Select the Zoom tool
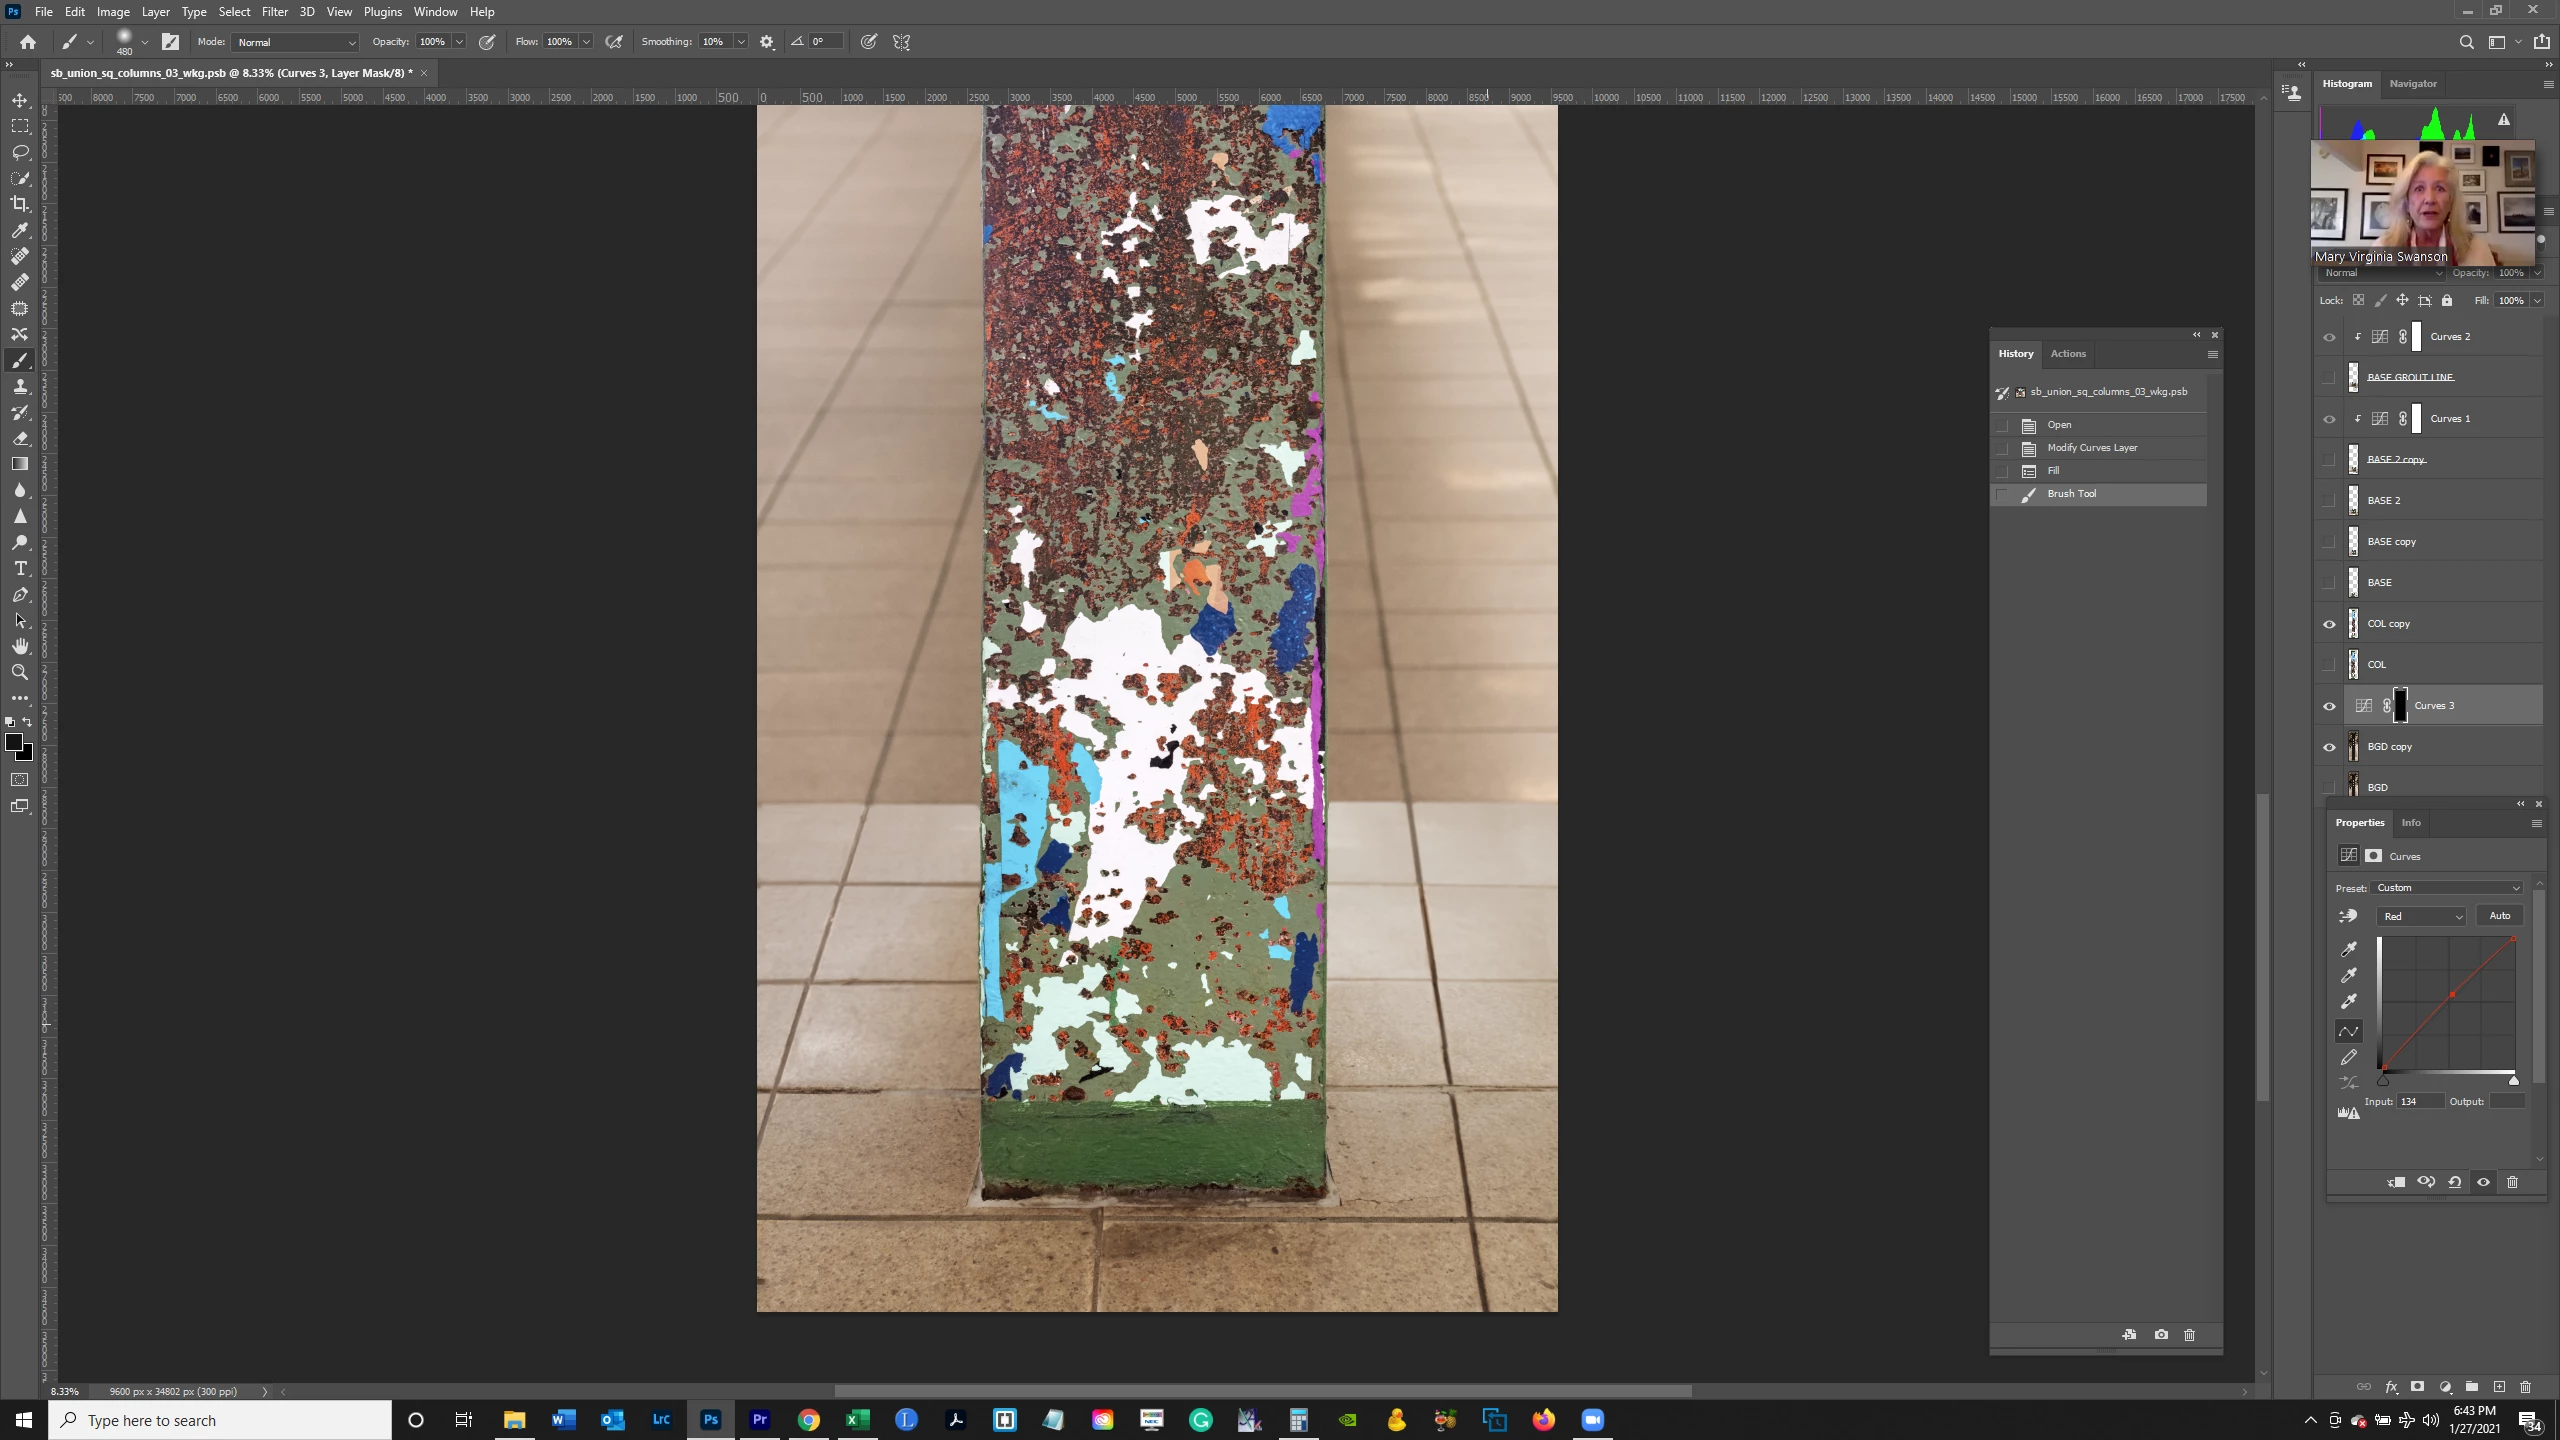This screenshot has height=1440, width=2560. [x=20, y=672]
